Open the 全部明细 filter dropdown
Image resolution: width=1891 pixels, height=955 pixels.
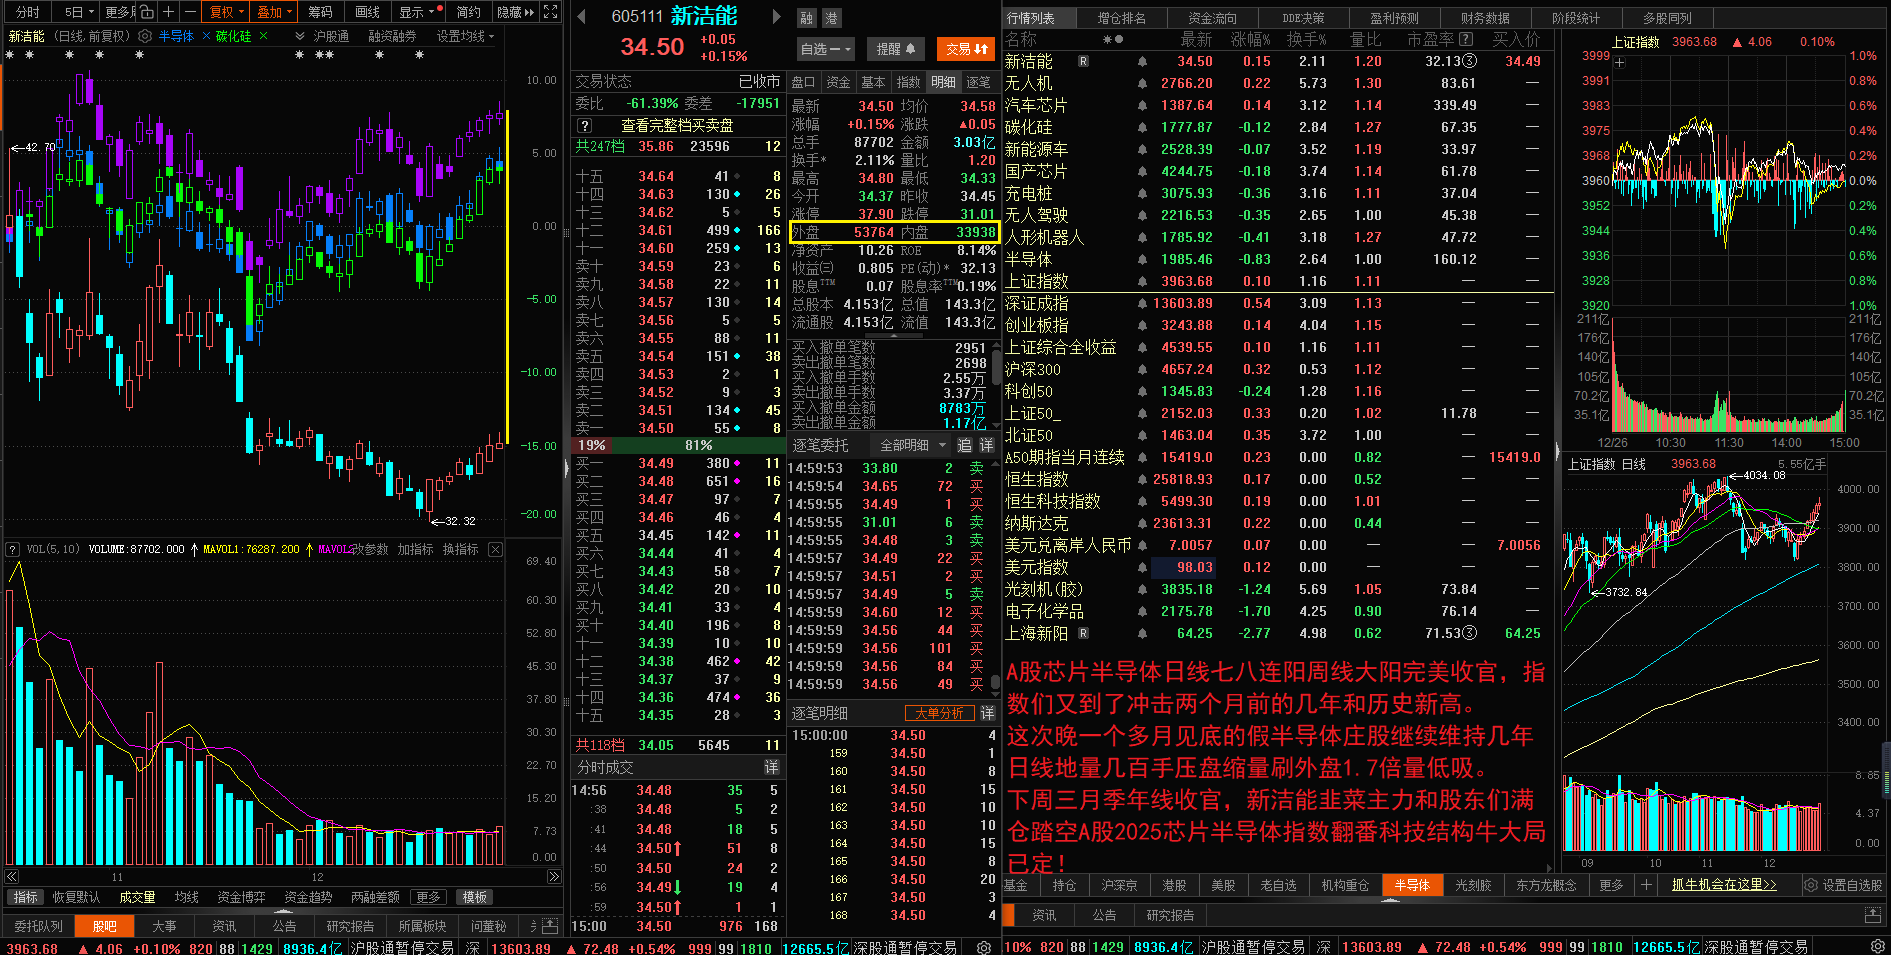910,445
